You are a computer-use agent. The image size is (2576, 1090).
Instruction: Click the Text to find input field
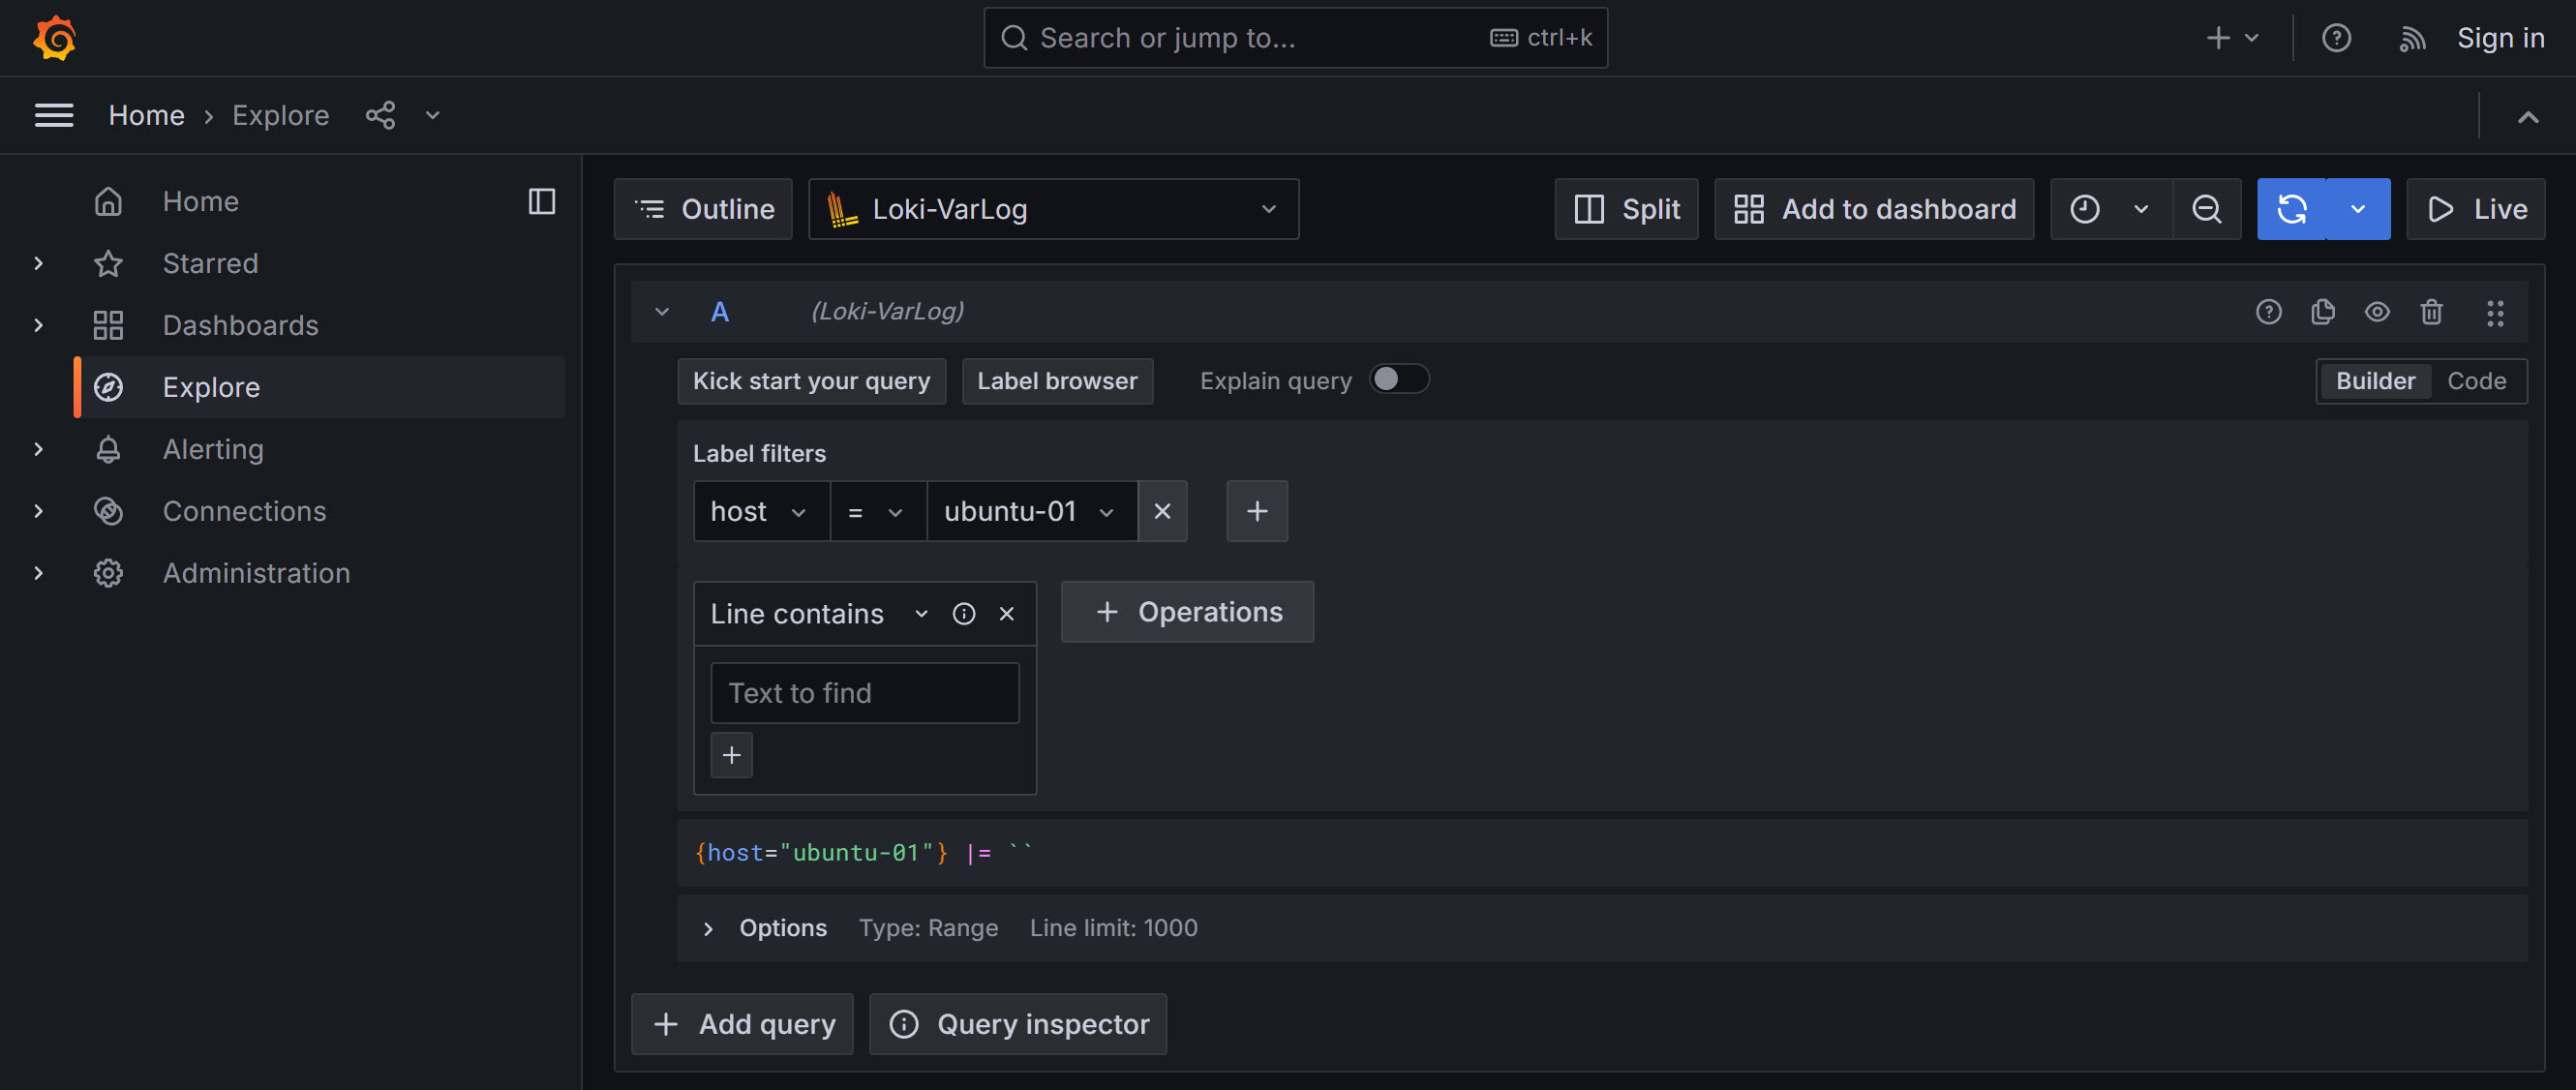click(864, 692)
